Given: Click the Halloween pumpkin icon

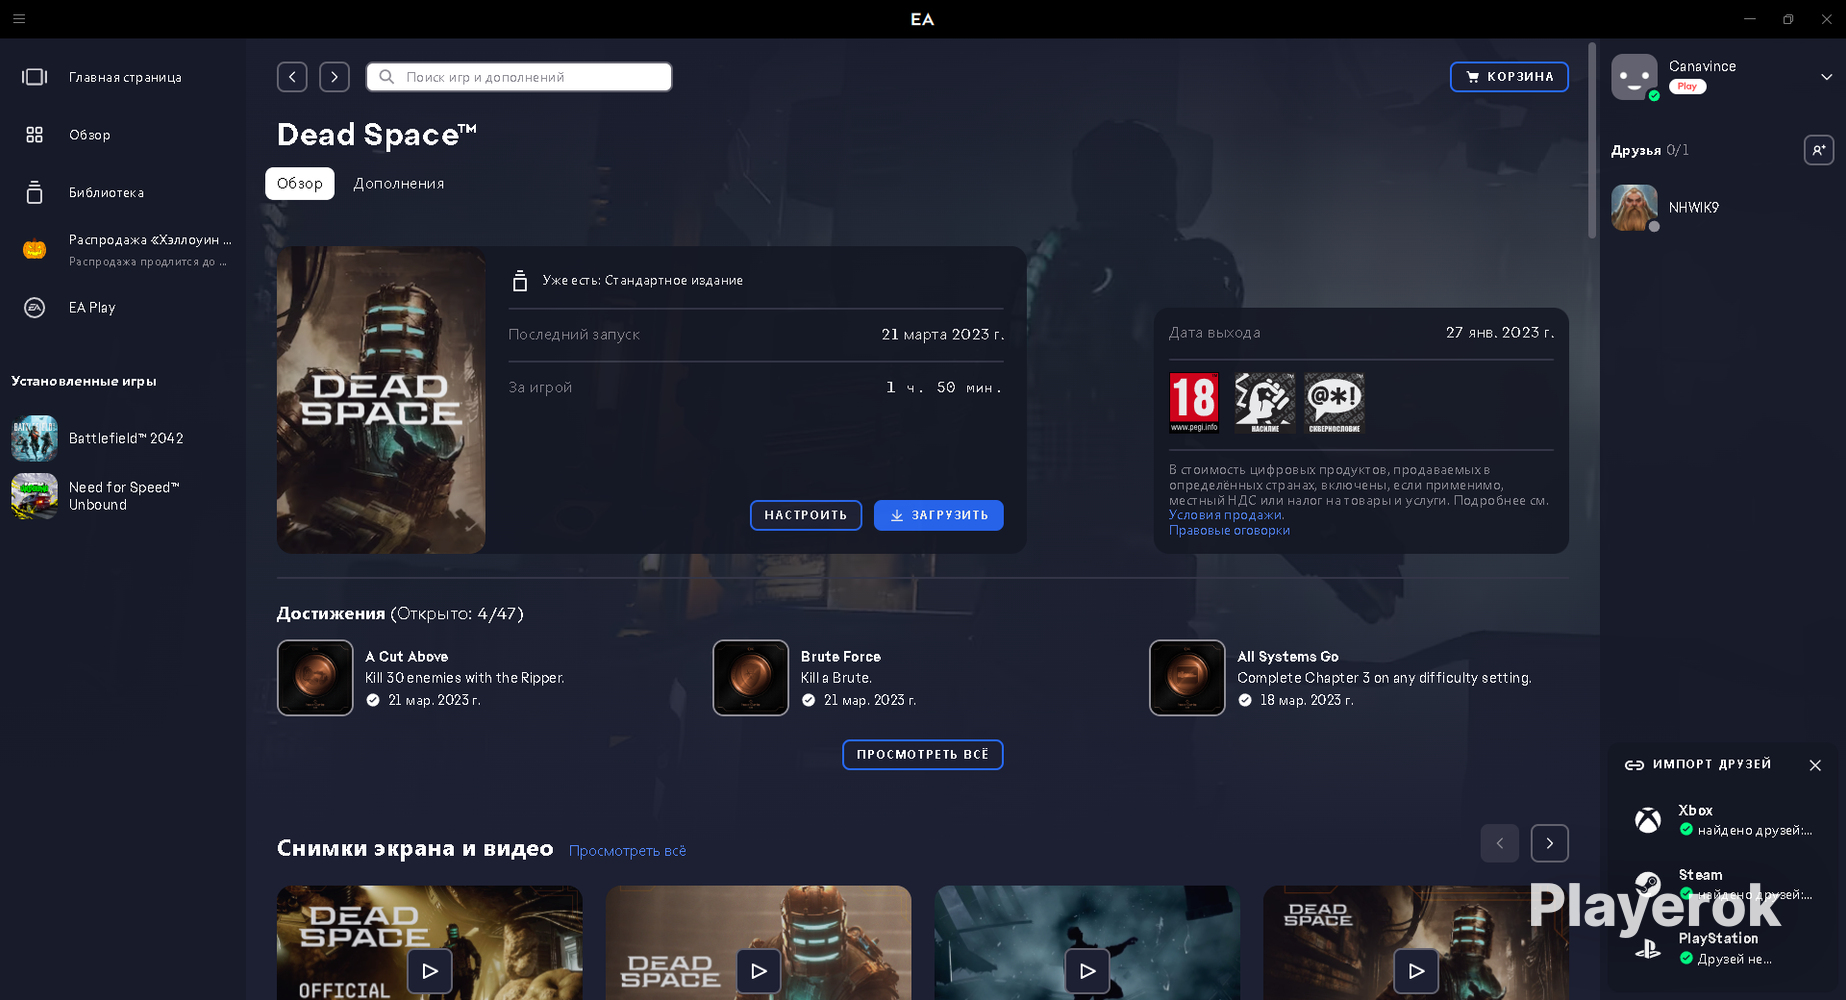Looking at the screenshot, I should point(35,250).
